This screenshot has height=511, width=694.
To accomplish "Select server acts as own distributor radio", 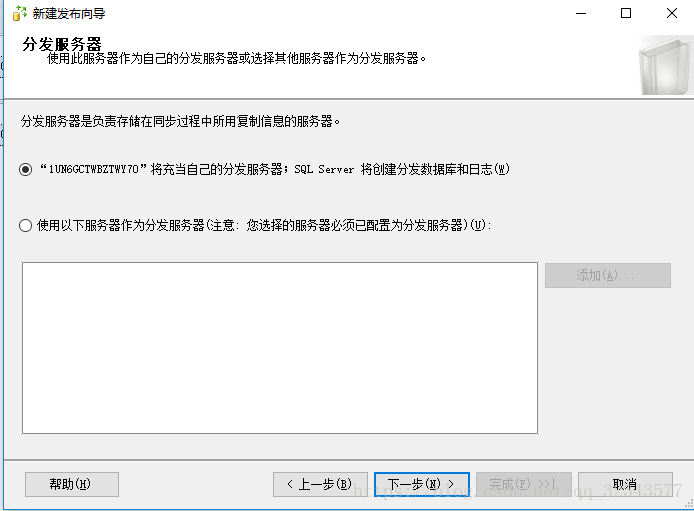I will coord(26,169).
